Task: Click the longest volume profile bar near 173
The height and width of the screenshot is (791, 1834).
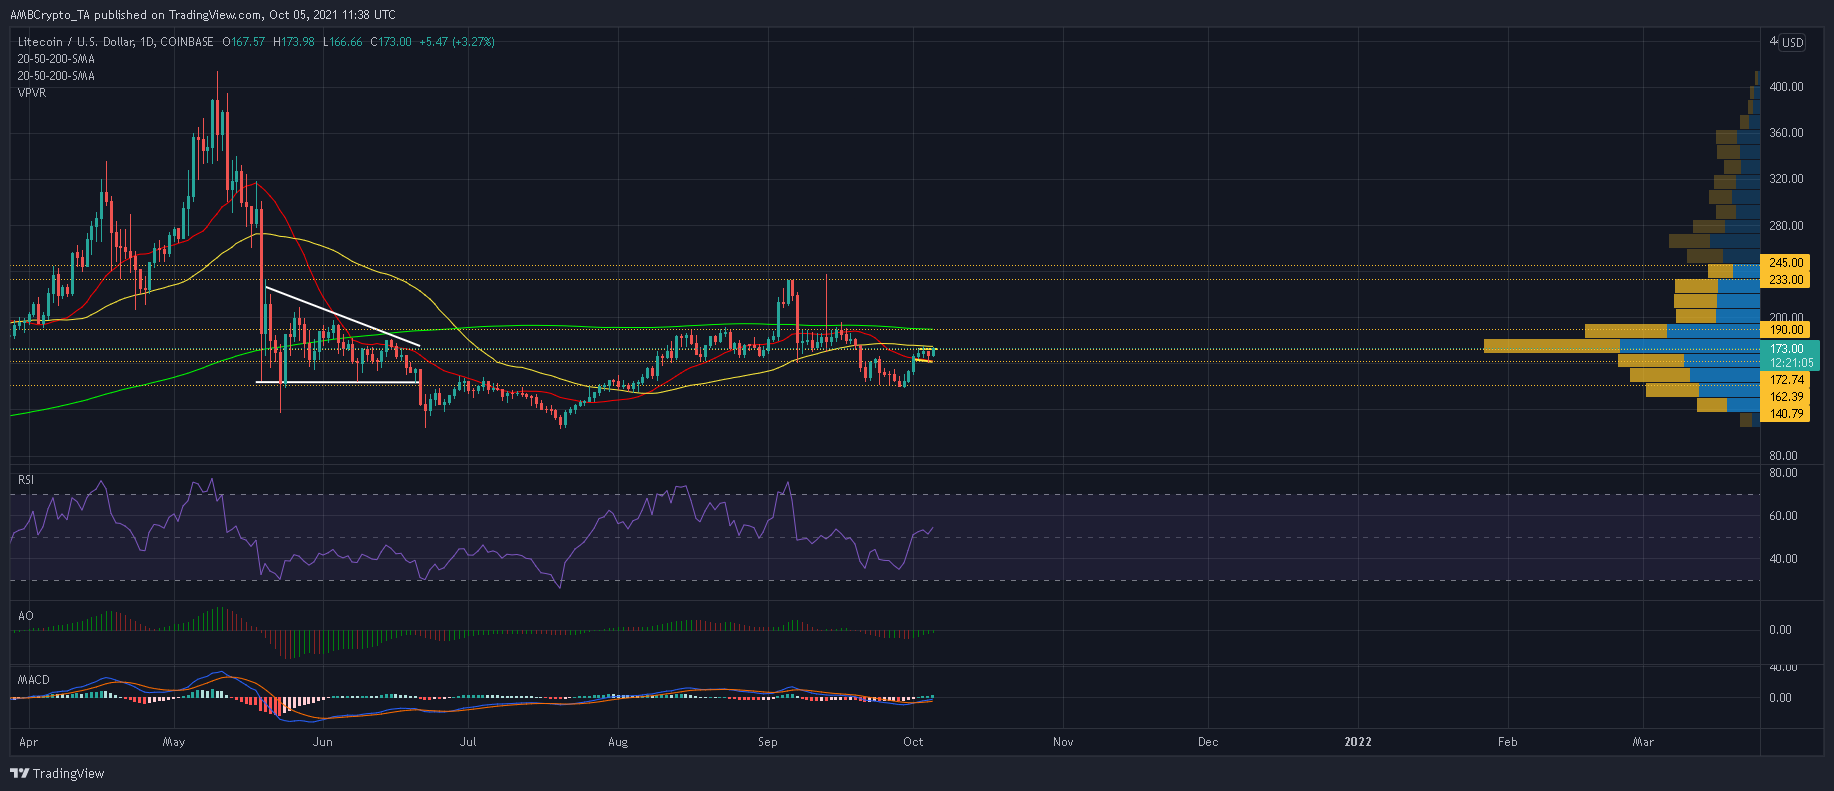Action: click(1621, 346)
